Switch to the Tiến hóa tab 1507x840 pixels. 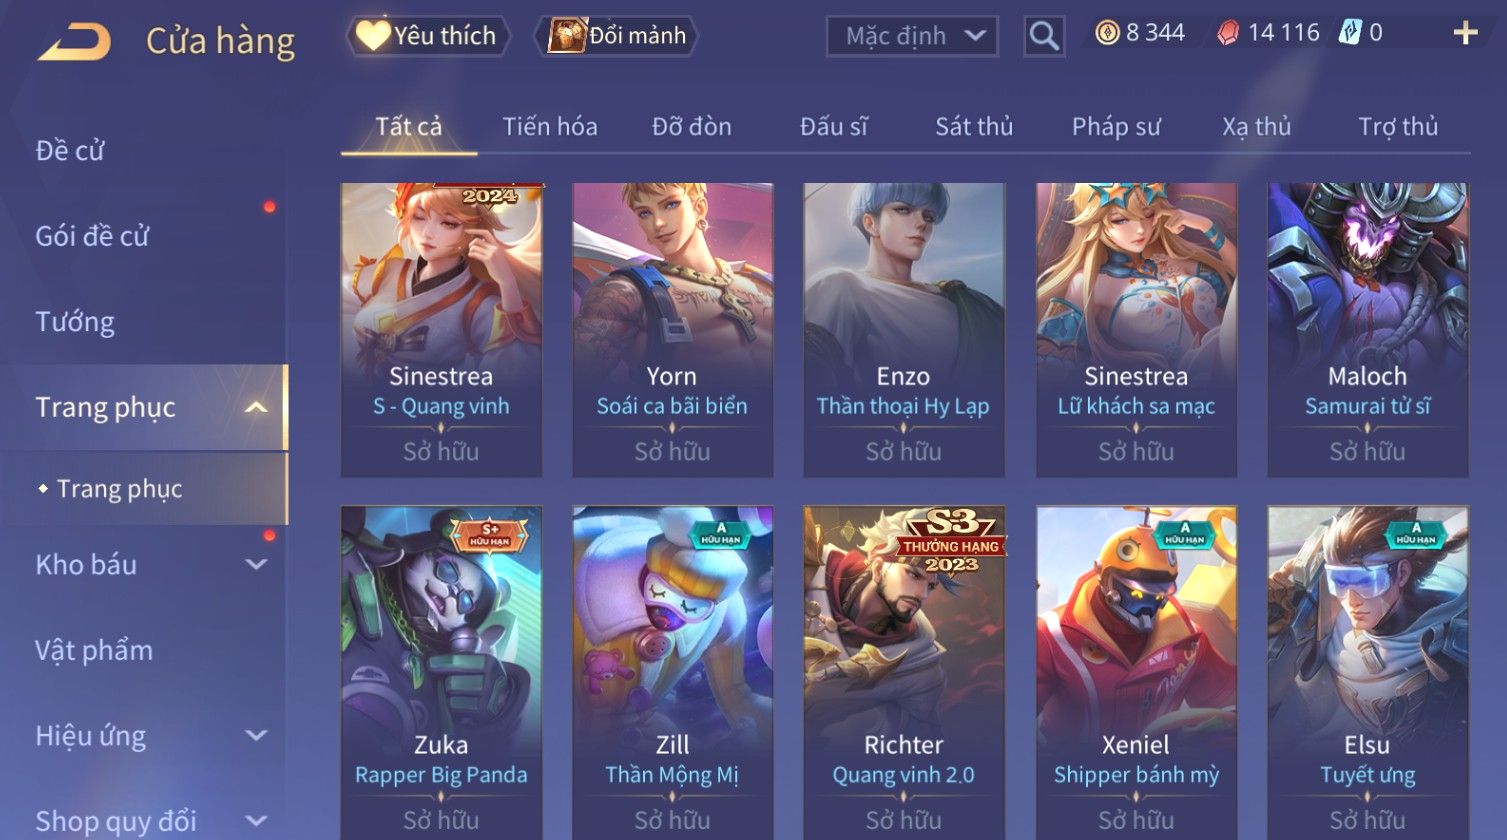point(550,127)
